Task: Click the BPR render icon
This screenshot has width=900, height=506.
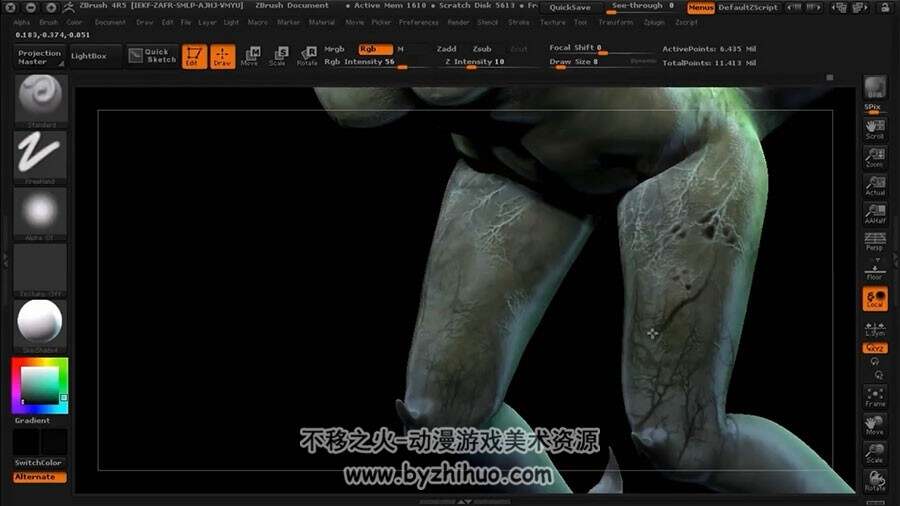Action: coord(875,87)
